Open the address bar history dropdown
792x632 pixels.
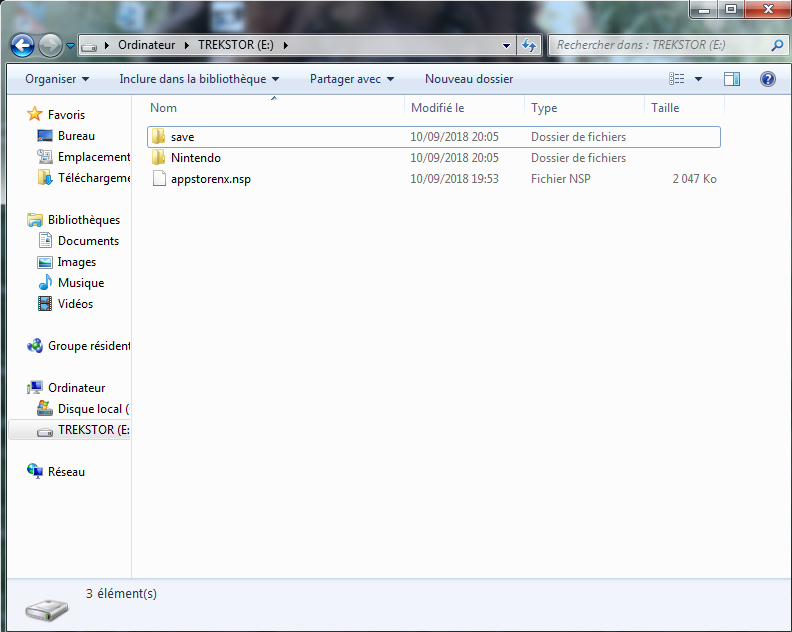(x=506, y=45)
